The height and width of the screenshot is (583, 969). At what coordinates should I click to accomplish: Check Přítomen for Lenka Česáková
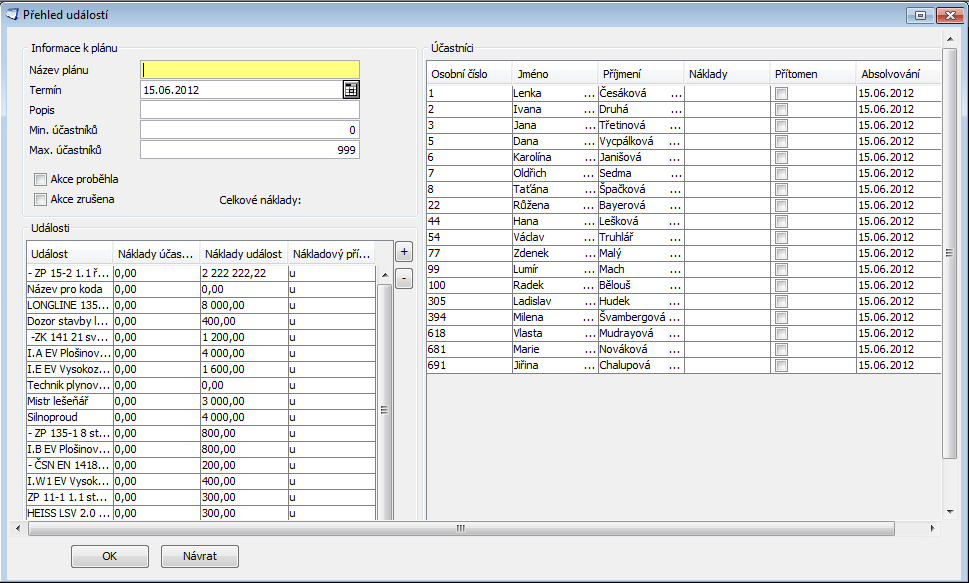pos(782,93)
